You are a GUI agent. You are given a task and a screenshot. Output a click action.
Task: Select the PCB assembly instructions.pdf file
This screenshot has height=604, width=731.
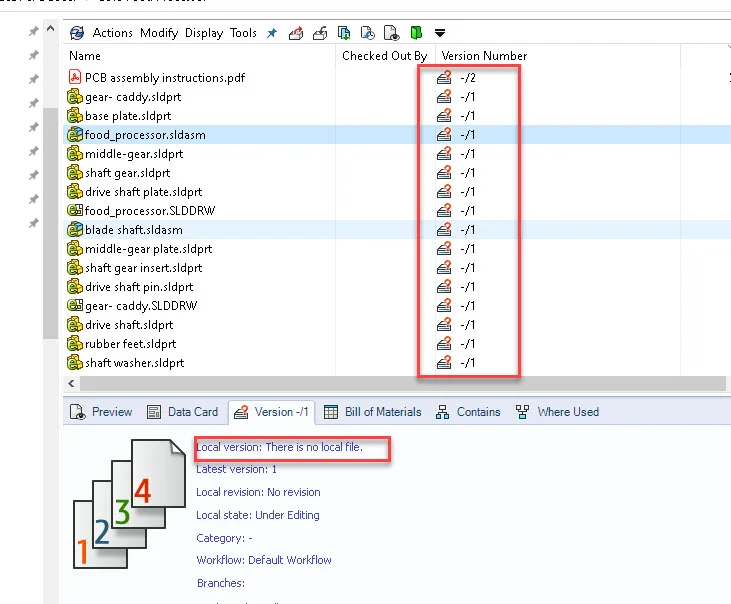coord(164,78)
